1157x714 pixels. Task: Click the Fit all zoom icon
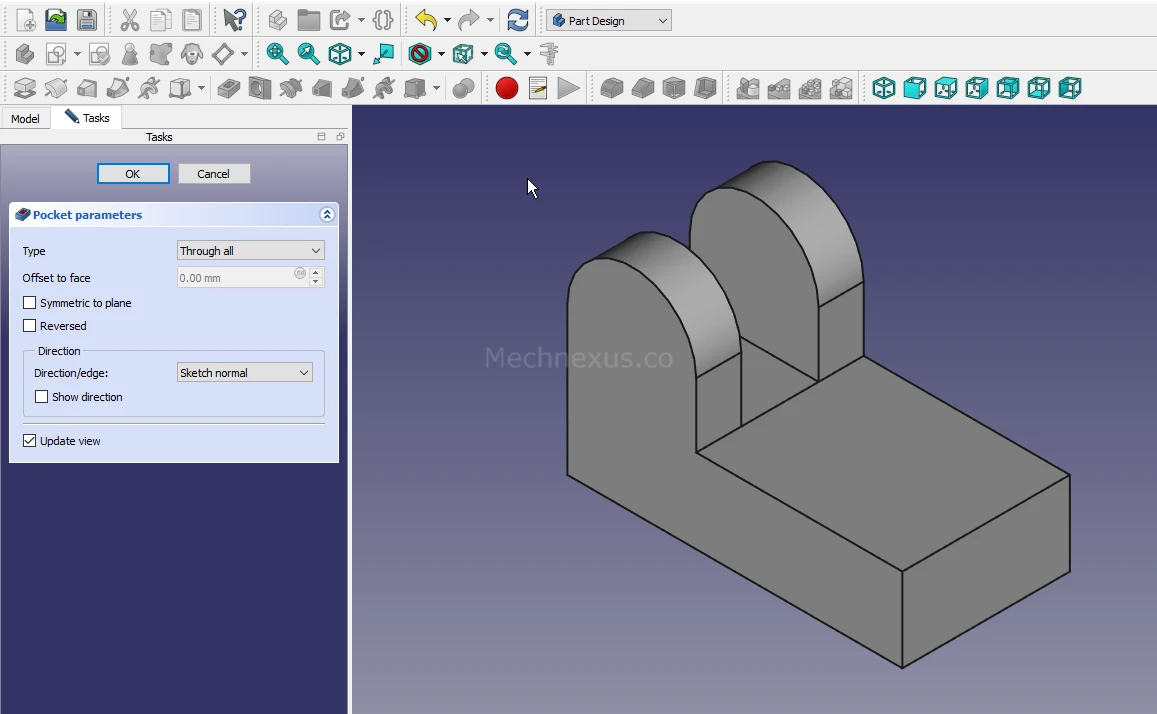pyautogui.click(x=277, y=54)
